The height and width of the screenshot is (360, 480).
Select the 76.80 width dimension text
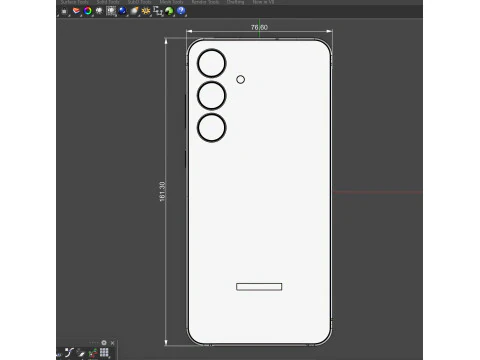259,27
